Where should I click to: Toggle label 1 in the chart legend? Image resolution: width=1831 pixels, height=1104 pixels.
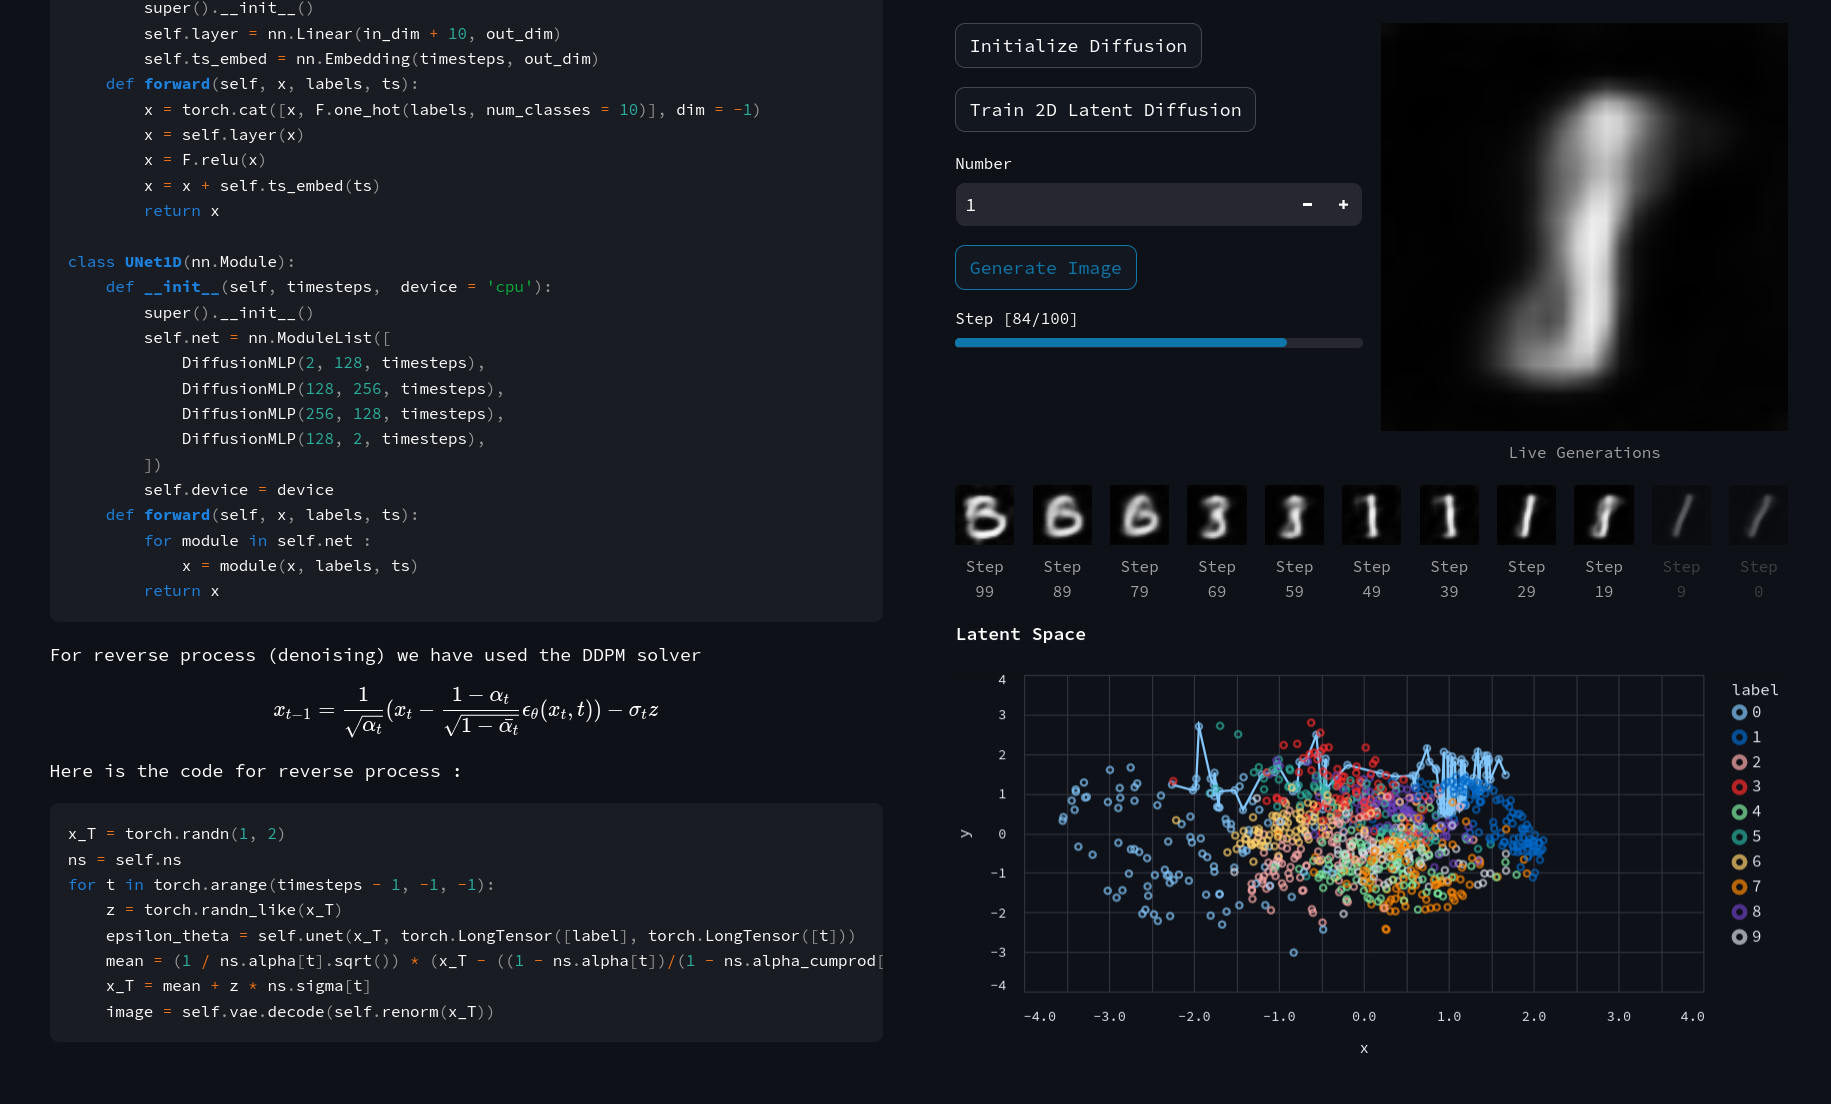[x=1740, y=737]
